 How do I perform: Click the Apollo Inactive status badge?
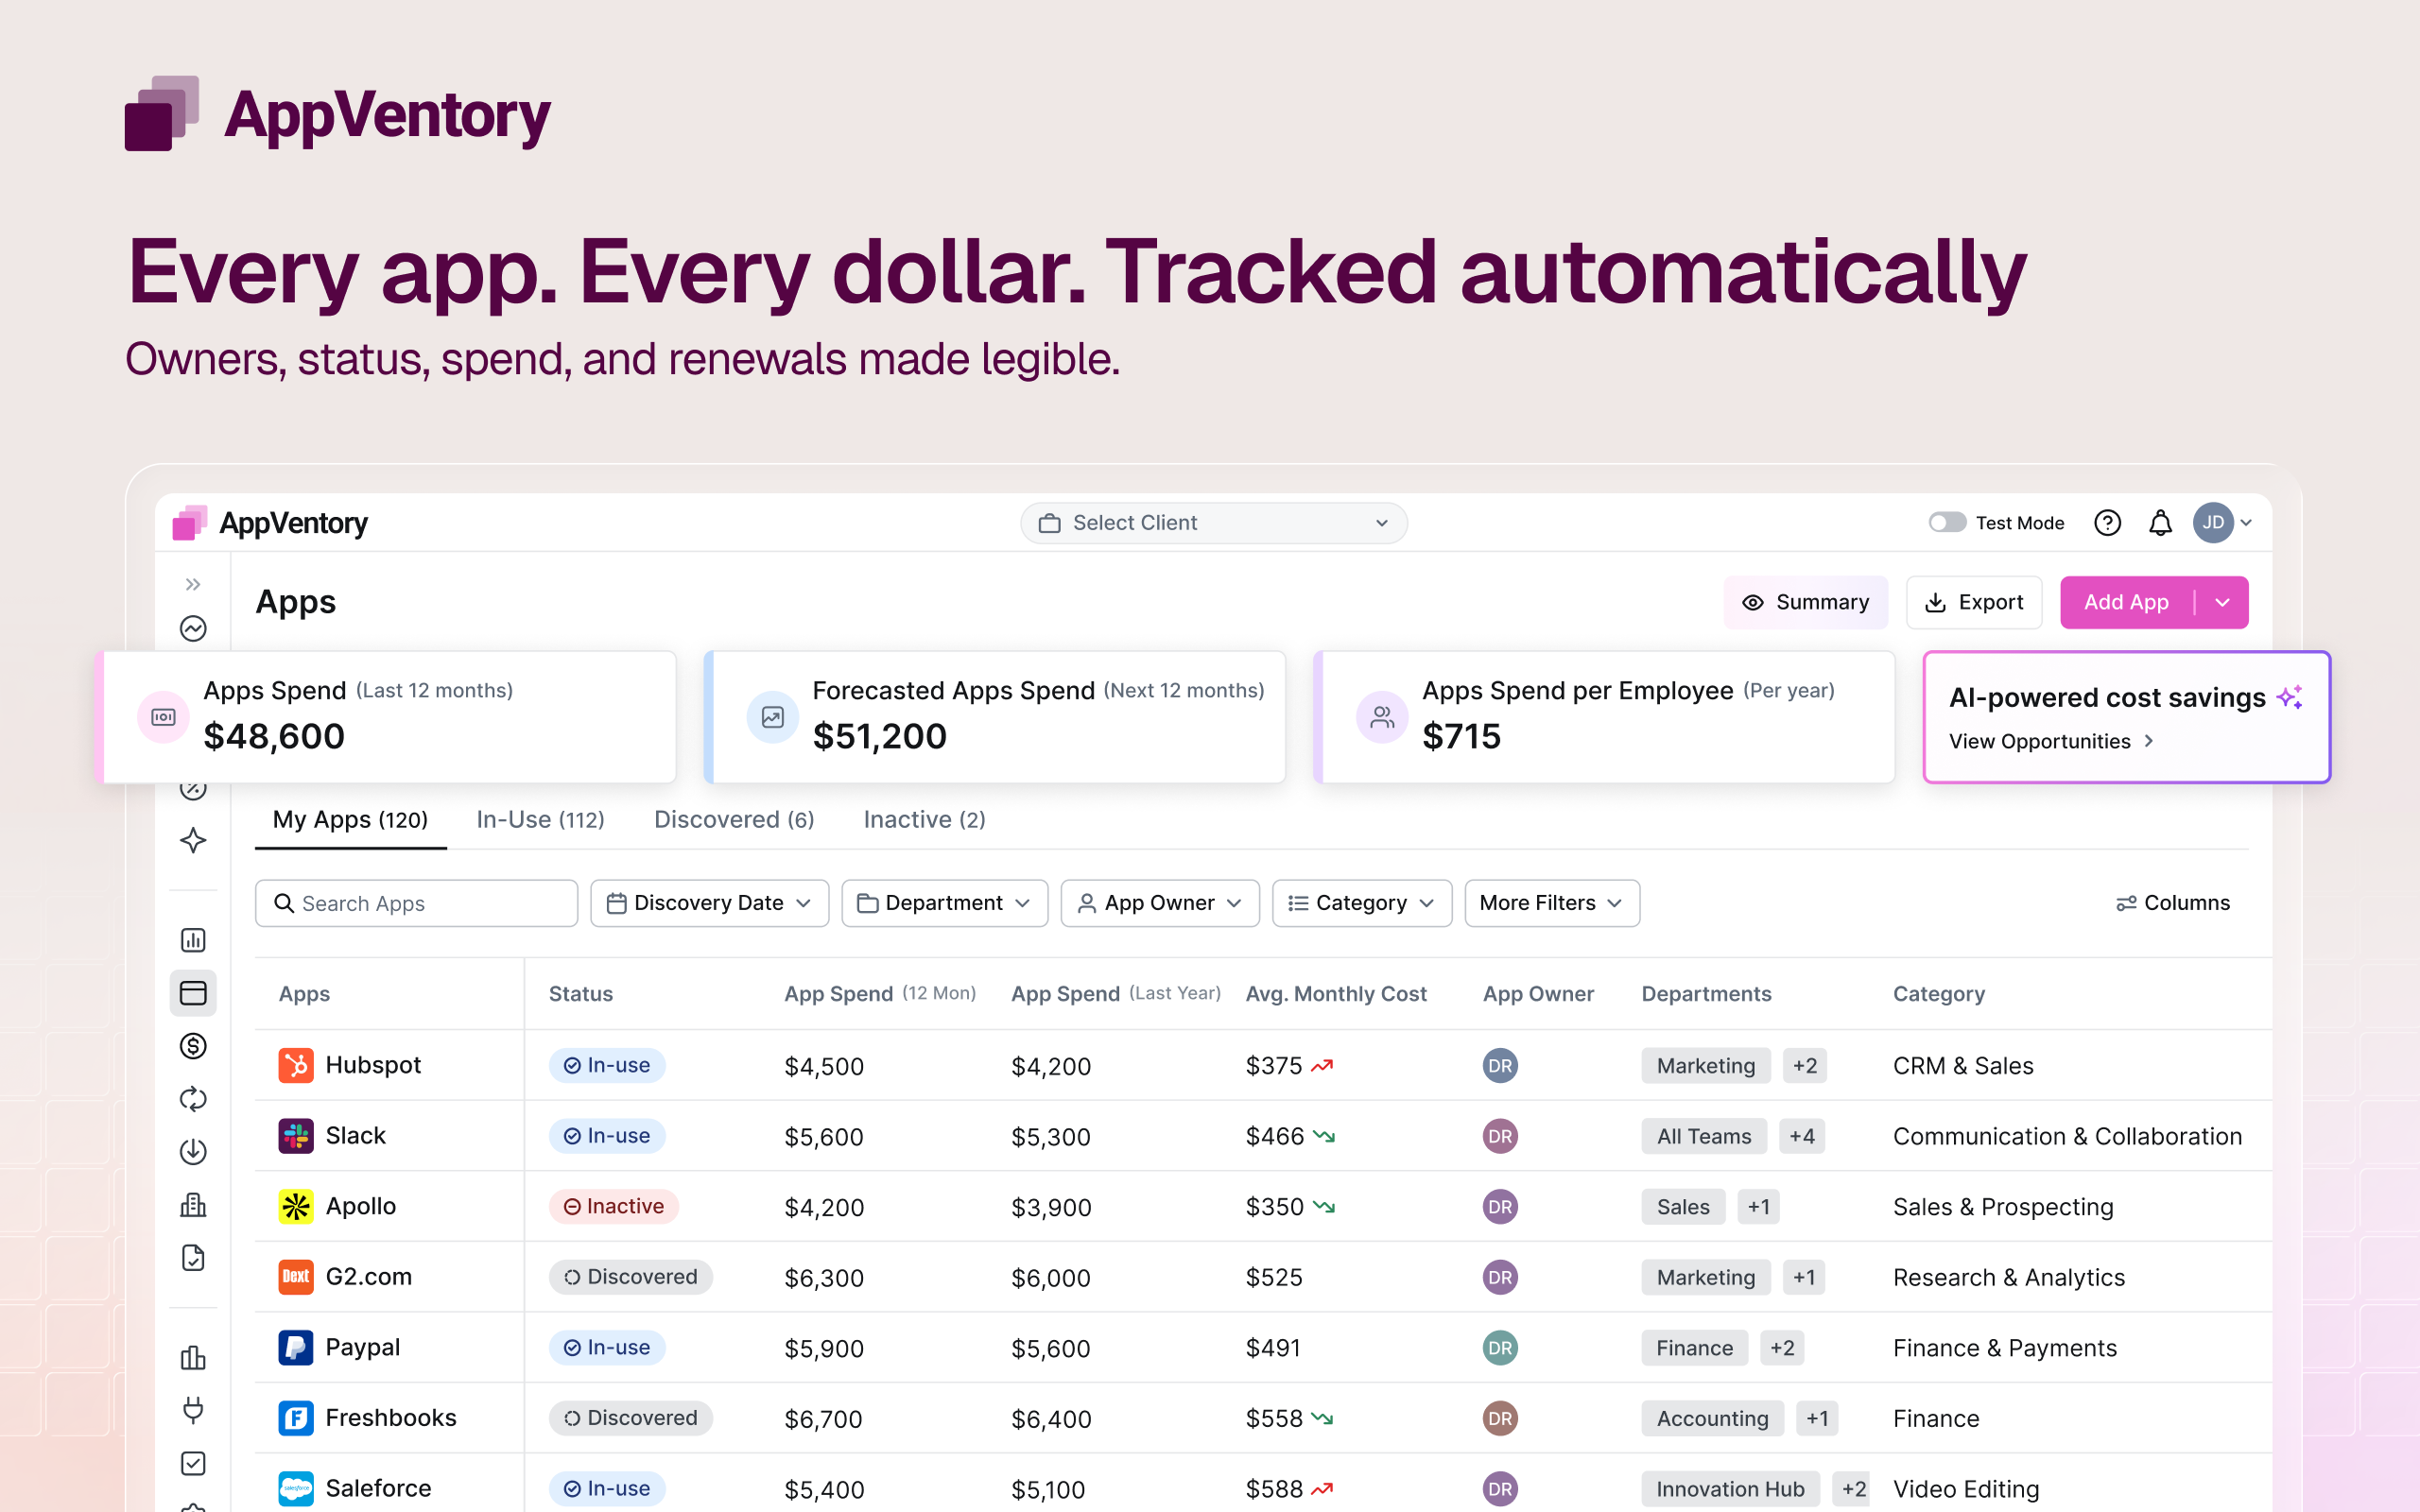click(614, 1206)
